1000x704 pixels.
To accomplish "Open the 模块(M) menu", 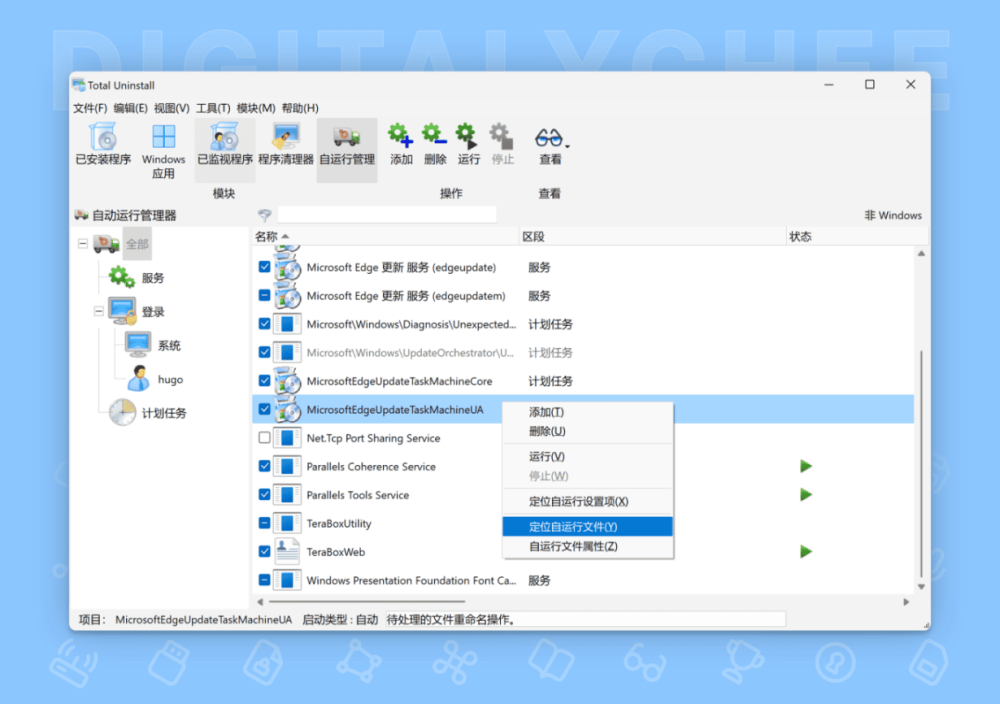I will 256,108.
